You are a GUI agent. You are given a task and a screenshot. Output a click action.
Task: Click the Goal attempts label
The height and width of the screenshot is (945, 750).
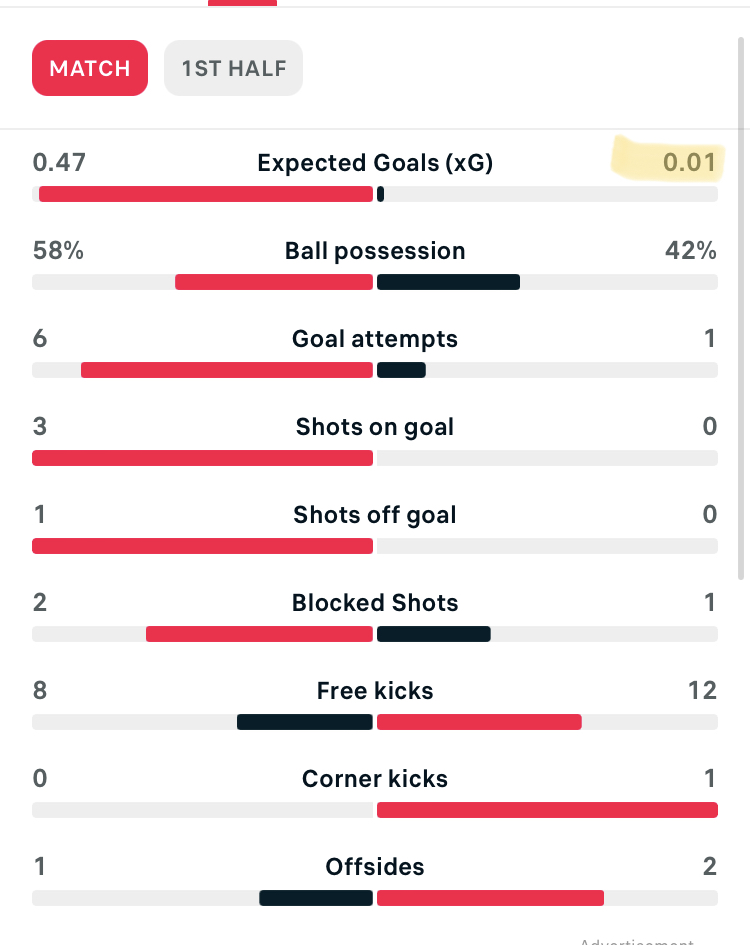tap(375, 339)
